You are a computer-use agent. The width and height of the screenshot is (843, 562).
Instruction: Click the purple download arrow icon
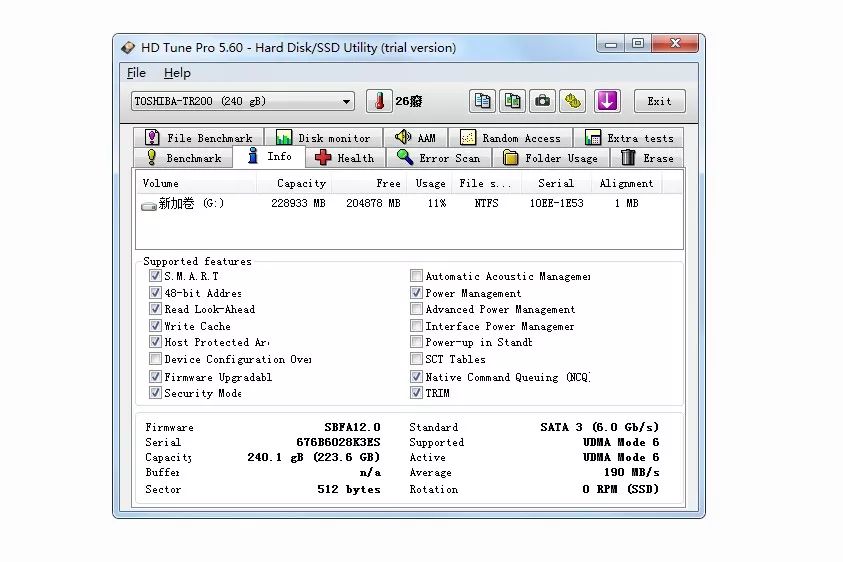coord(607,101)
